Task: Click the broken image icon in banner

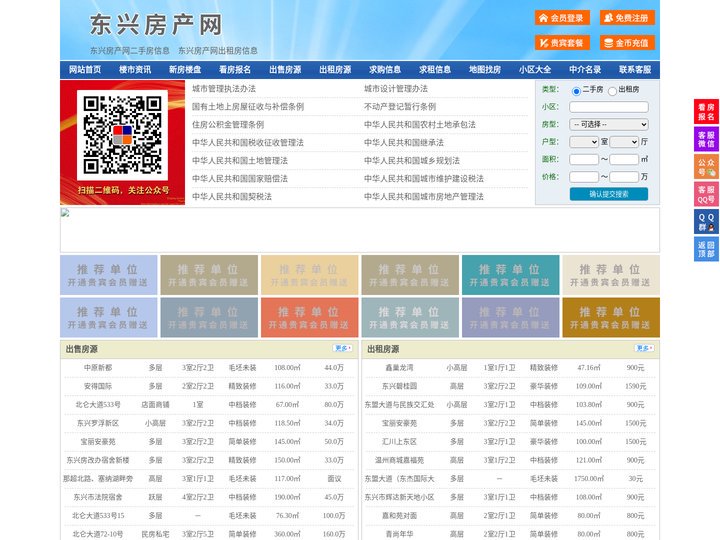Action: pos(65,213)
